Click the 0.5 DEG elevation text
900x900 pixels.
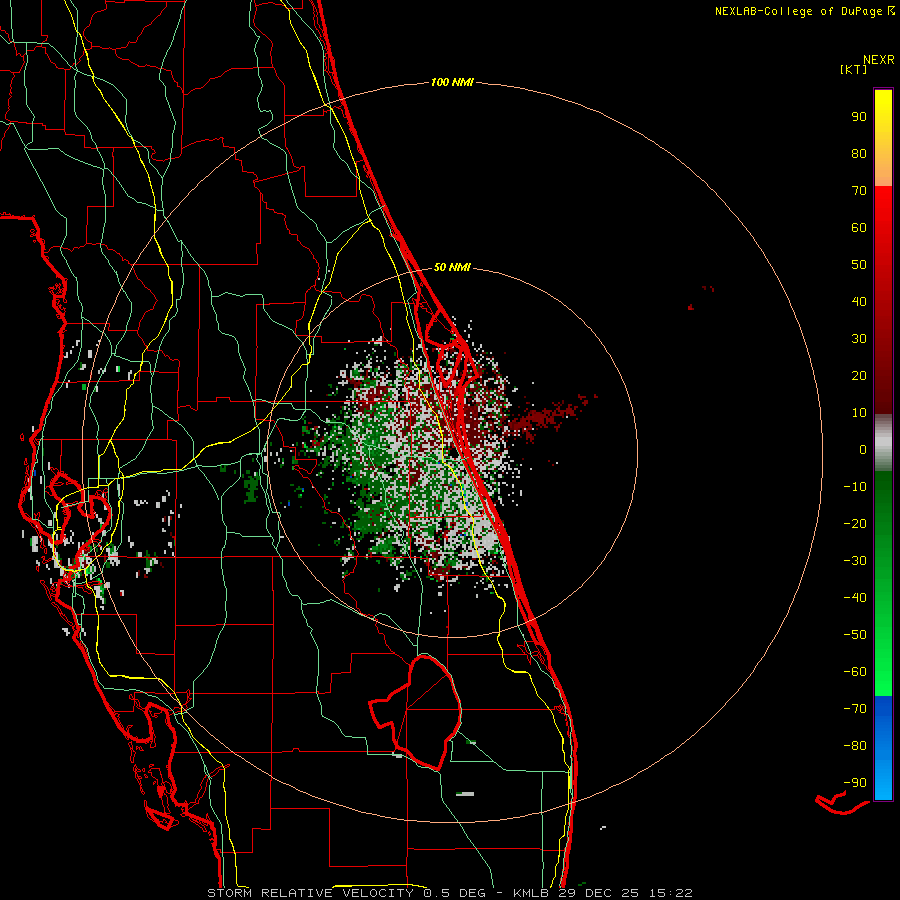[455, 893]
